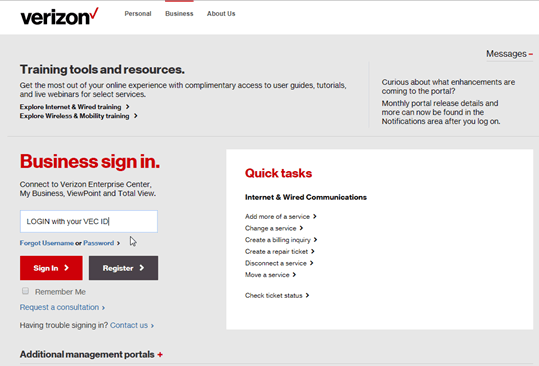Click the Forgot Username link
The width and height of the screenshot is (539, 366).
point(47,243)
